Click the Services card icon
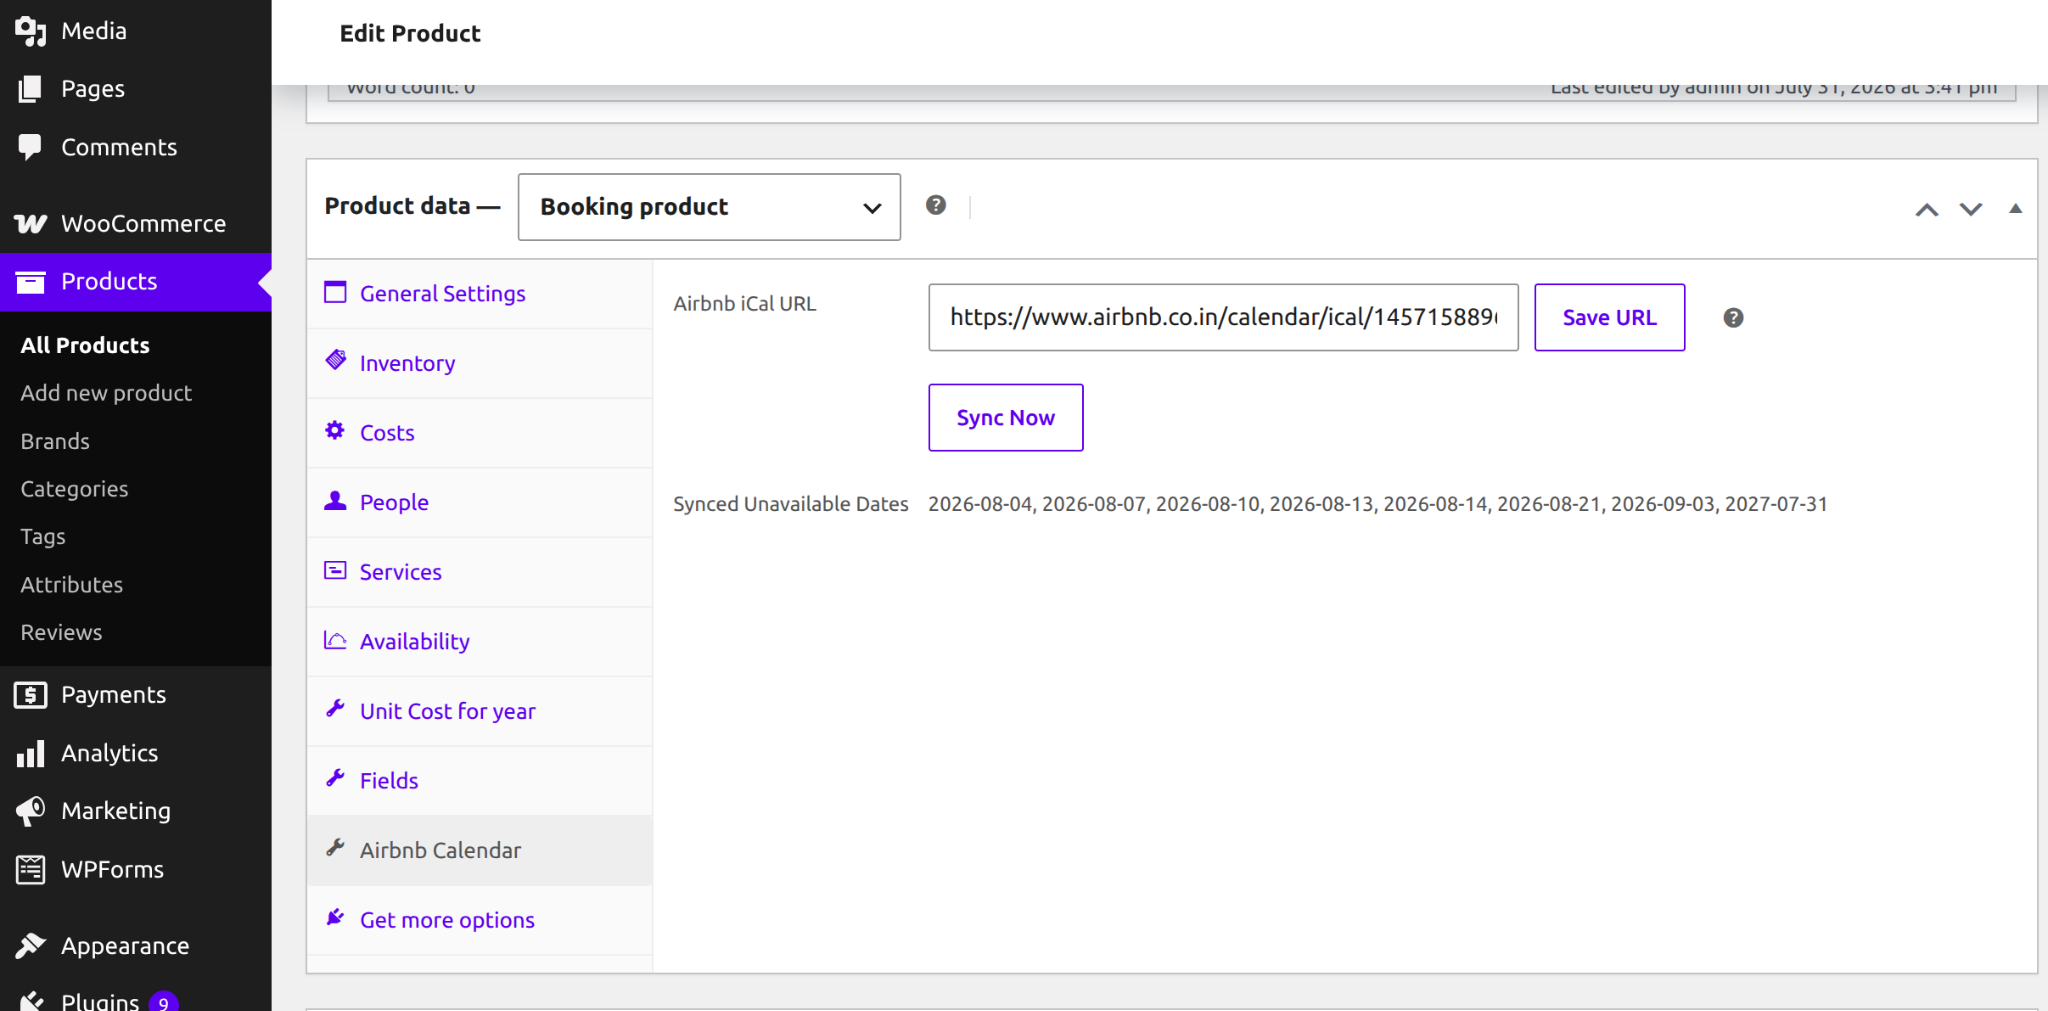Screen dimensions: 2048x1011 (335, 570)
